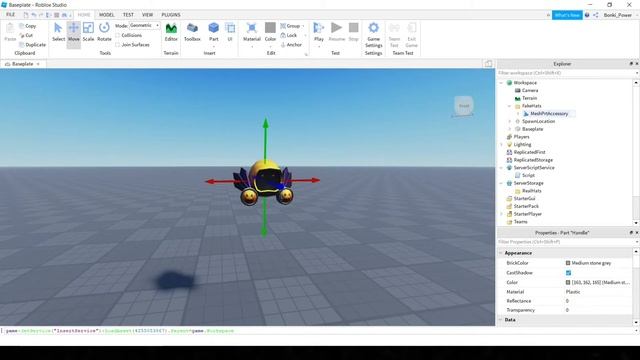This screenshot has width=640, height=360.
Task: Enable the Join Surfaces checkbox
Action: (118, 45)
